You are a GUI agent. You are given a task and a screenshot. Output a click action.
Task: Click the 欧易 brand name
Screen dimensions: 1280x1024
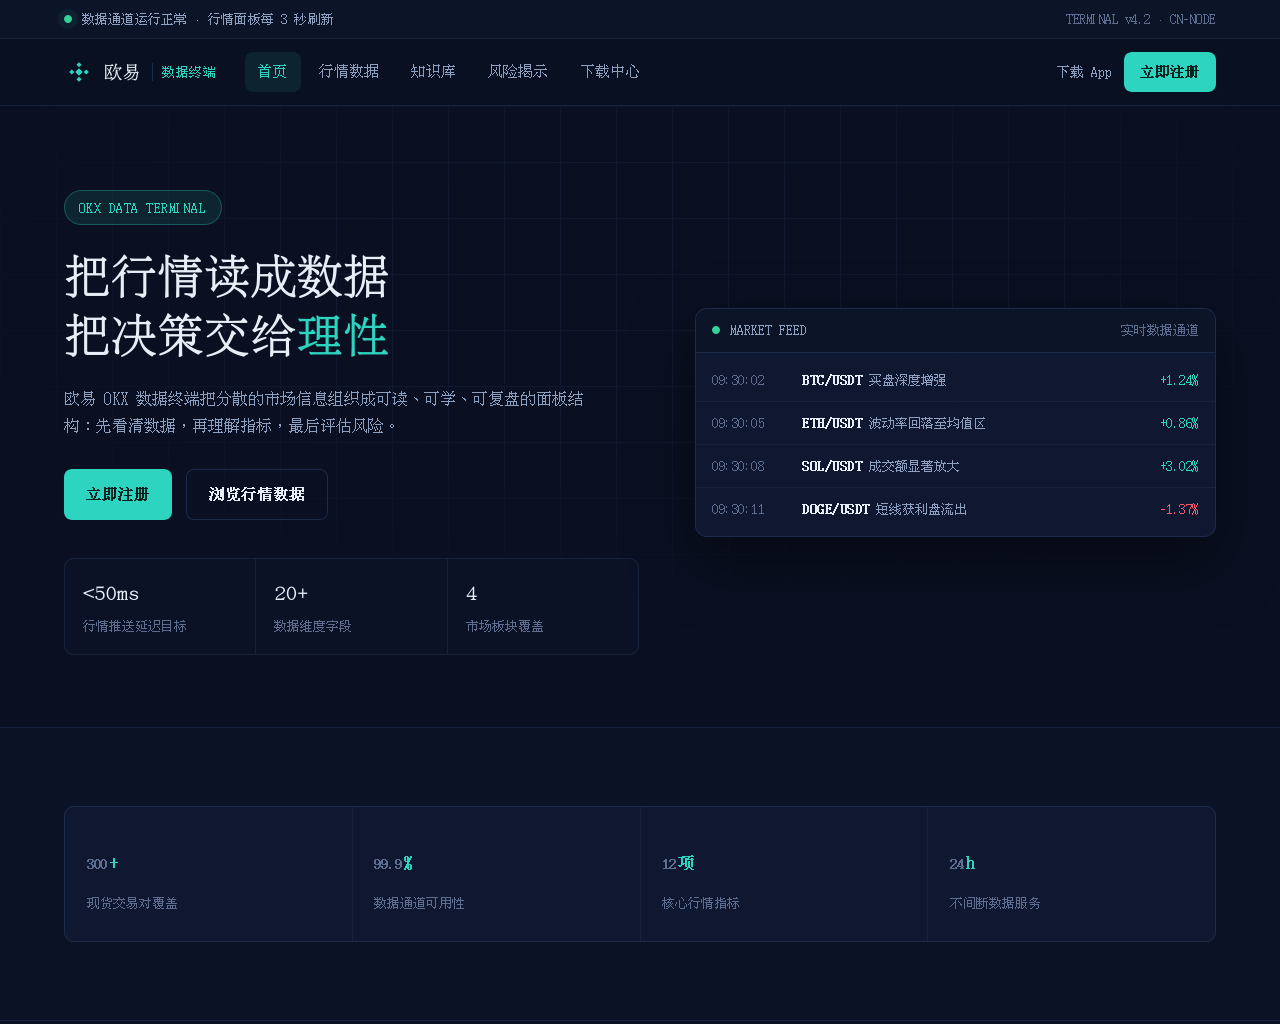(122, 72)
